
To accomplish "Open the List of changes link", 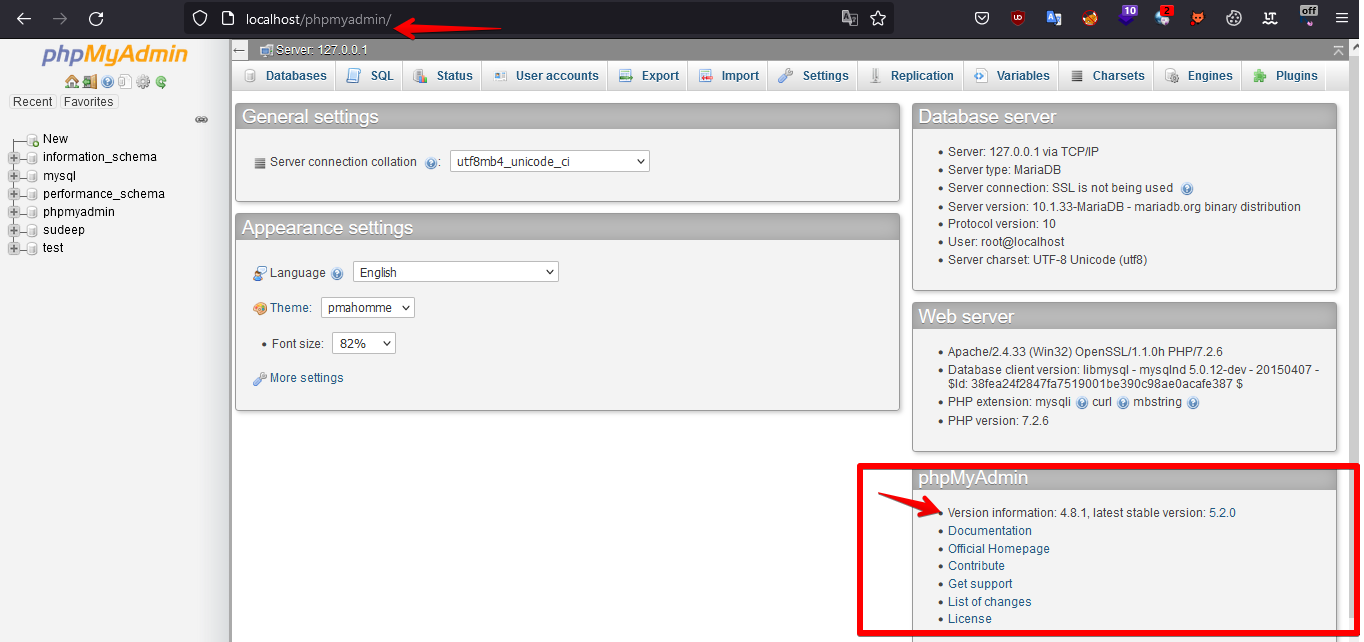I will (x=989, y=602).
